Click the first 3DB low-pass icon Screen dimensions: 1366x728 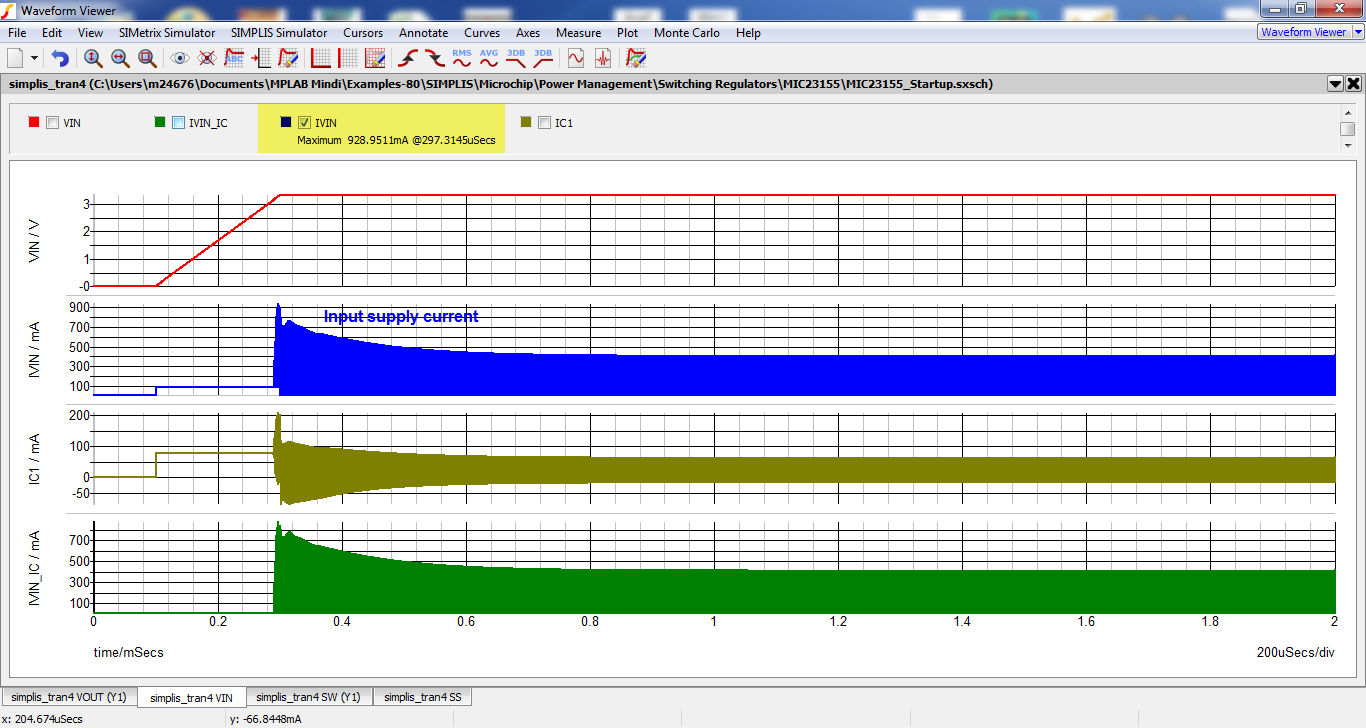[x=516, y=58]
